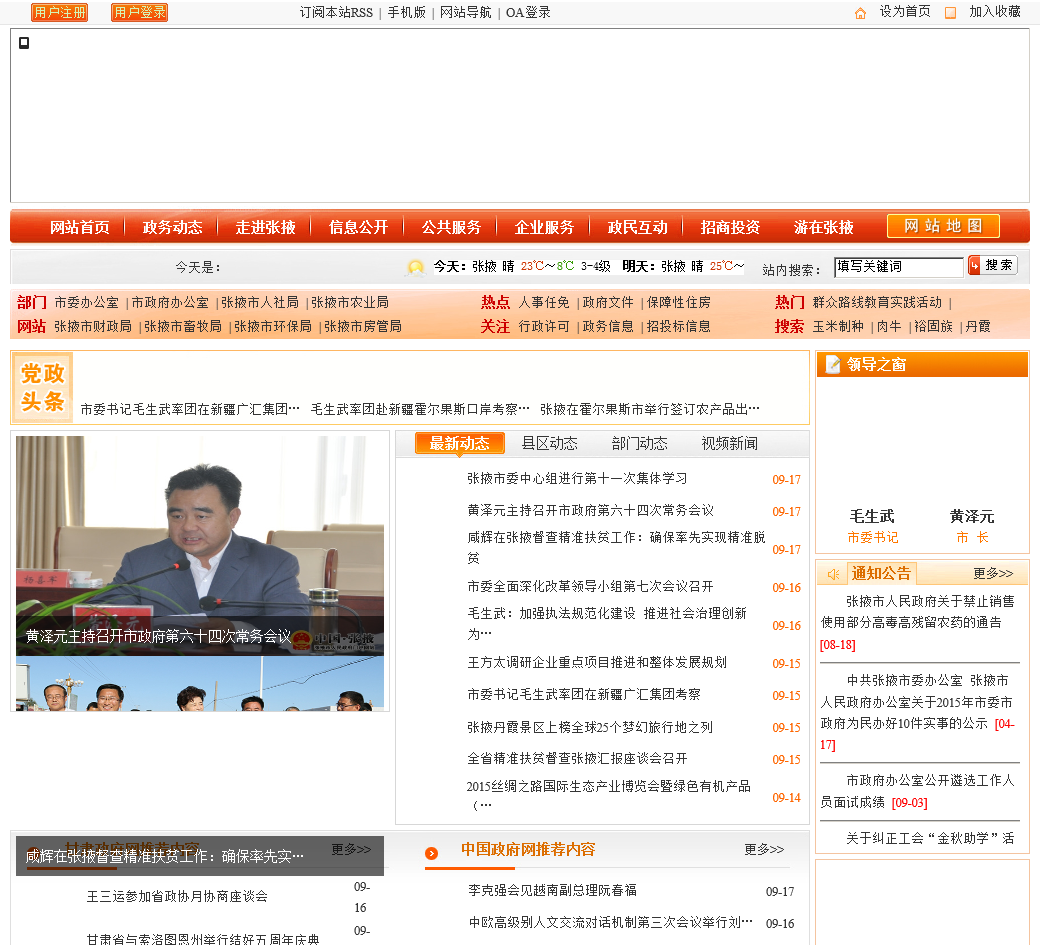Click the 网站地图 button
Image resolution: width=1040 pixels, height=945 pixels.
942,226
